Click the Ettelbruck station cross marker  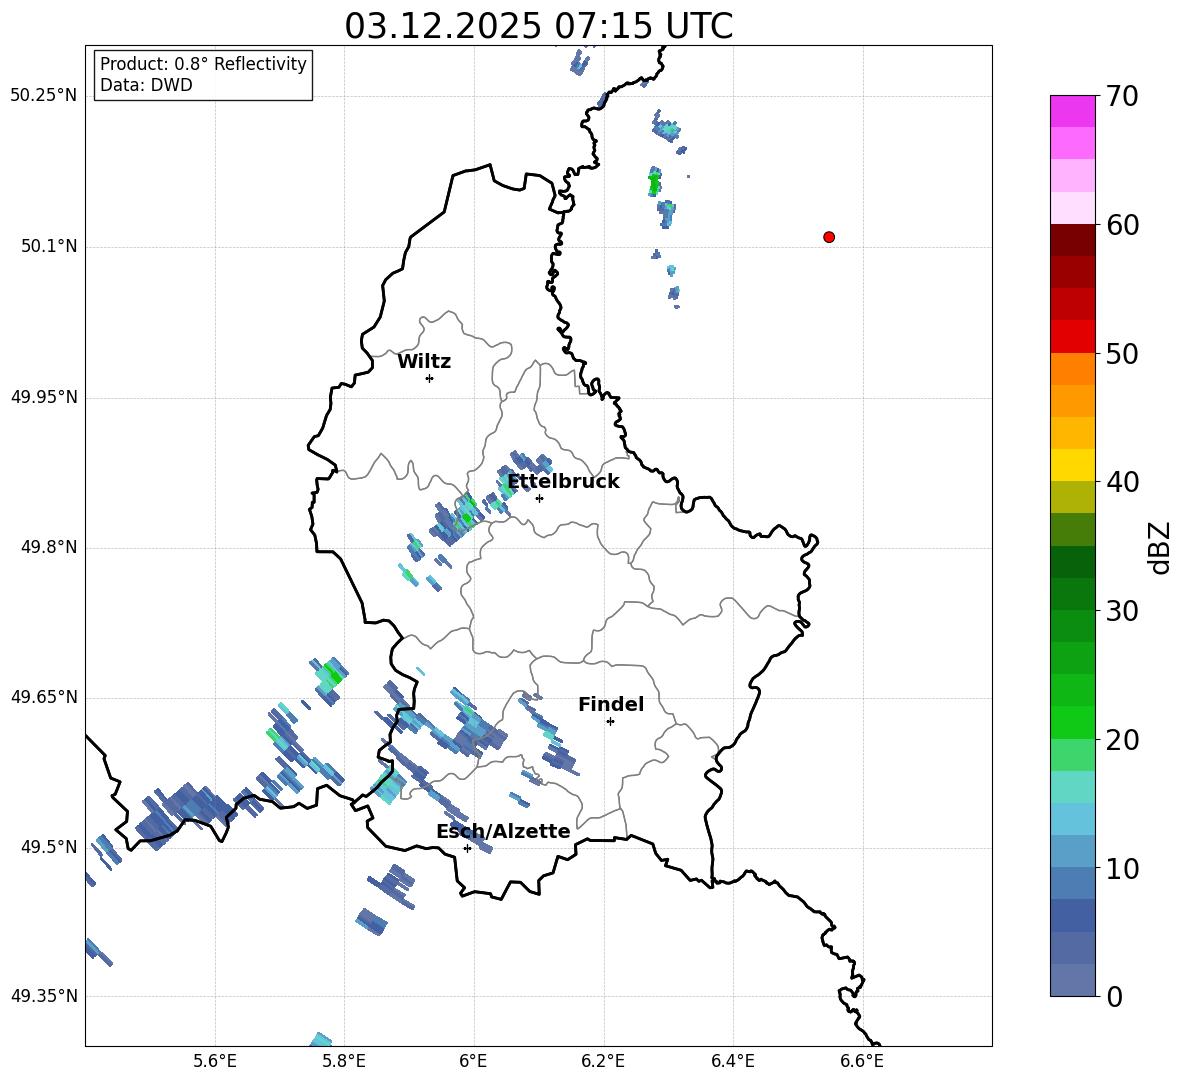[539, 498]
